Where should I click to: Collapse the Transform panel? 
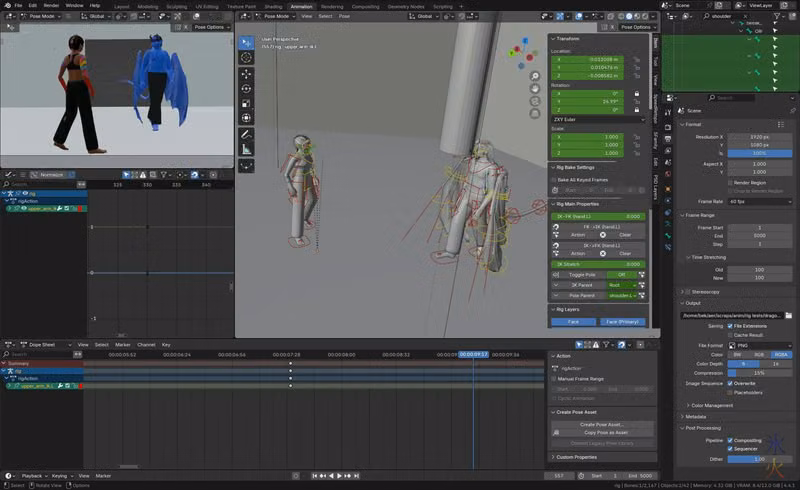pos(568,39)
